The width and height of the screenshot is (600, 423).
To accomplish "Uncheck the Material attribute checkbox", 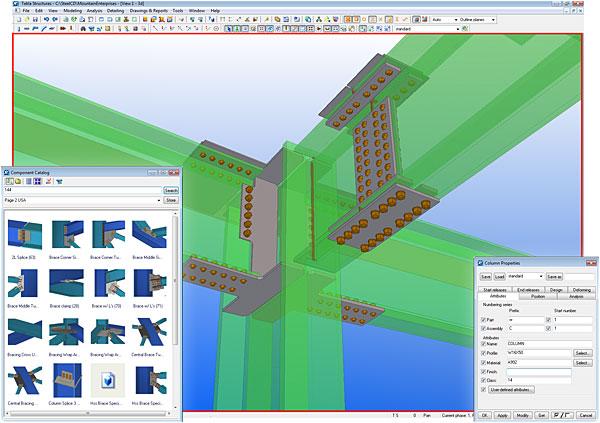I will coord(484,361).
